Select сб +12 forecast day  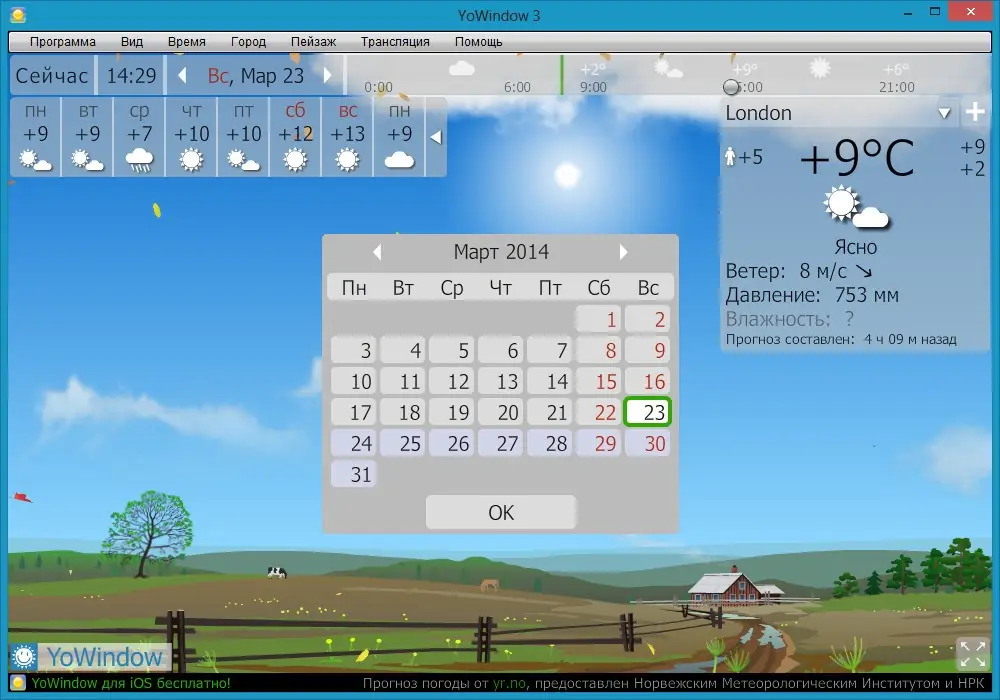click(x=295, y=136)
